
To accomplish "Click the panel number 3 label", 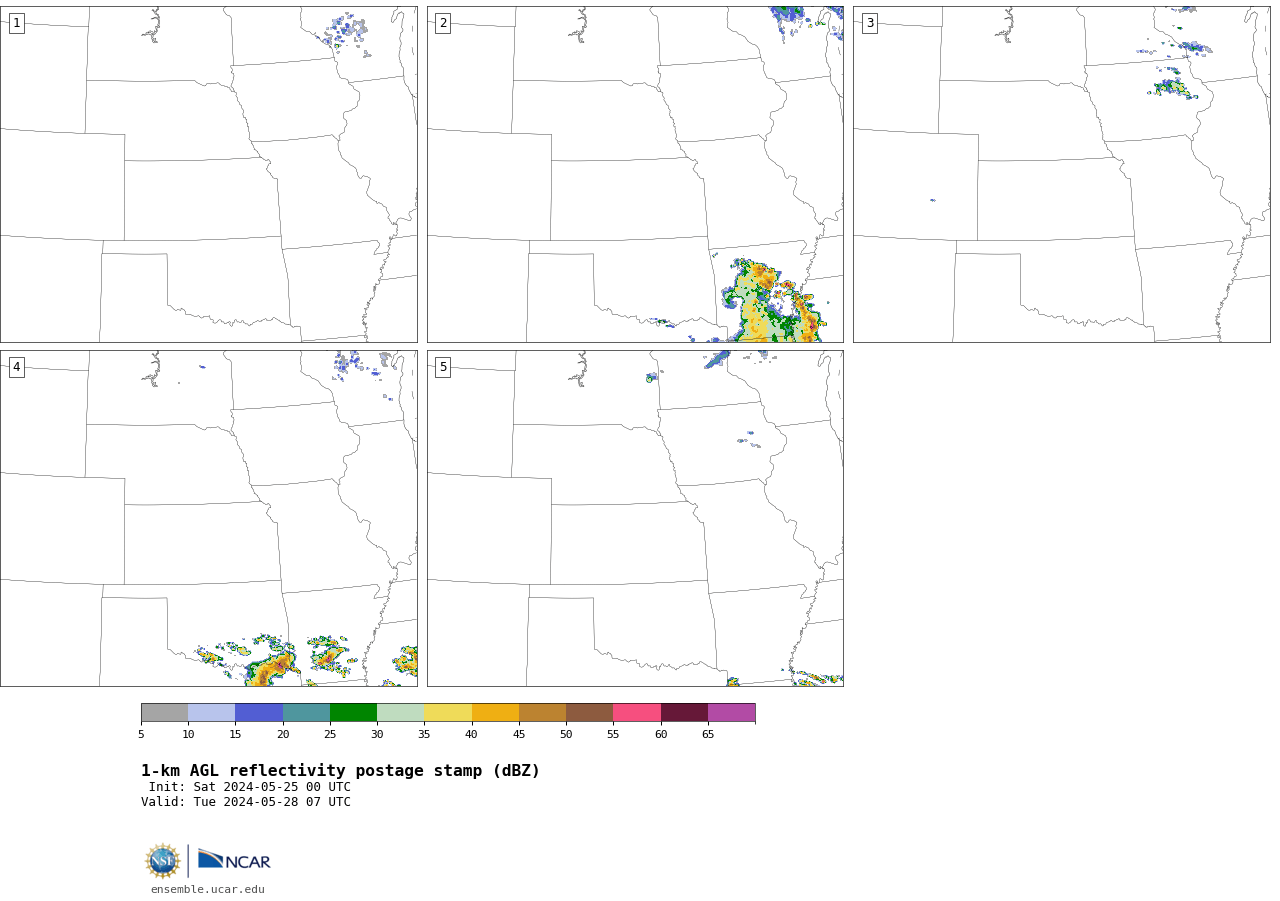I will click(x=869, y=23).
